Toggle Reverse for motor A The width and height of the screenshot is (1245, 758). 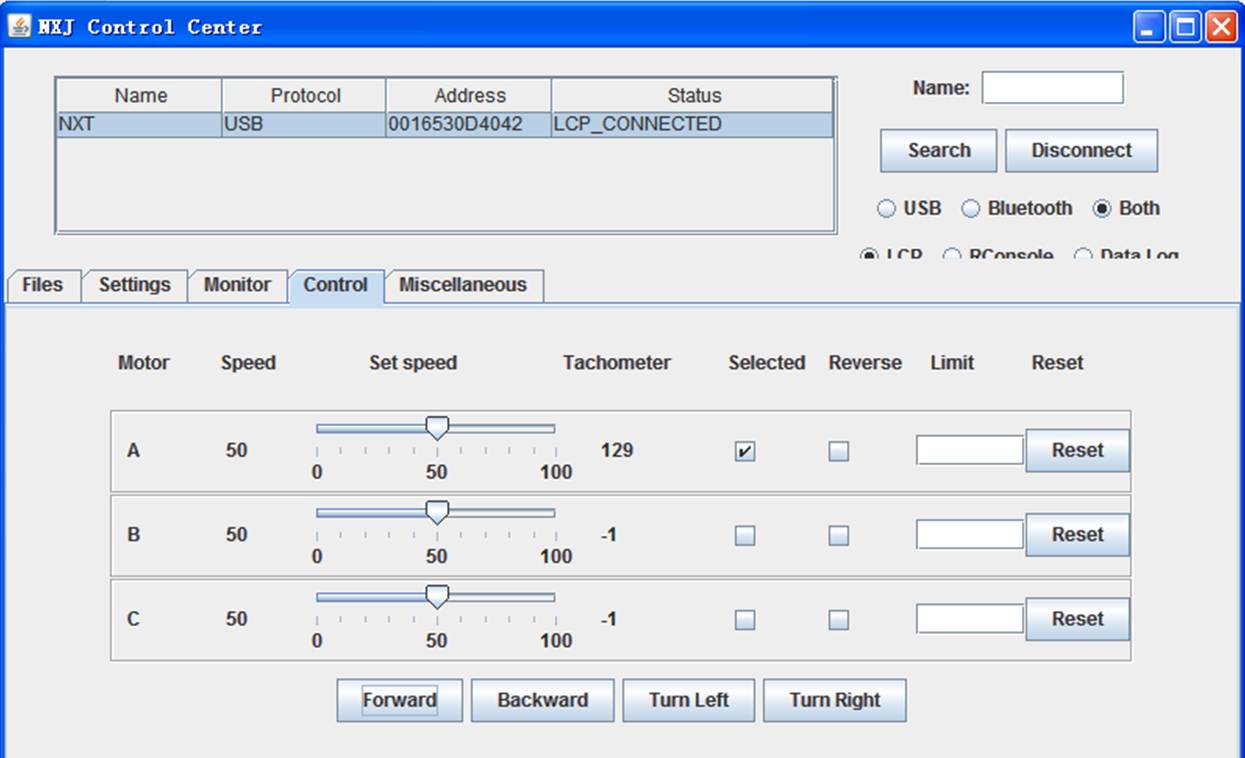[839, 452]
